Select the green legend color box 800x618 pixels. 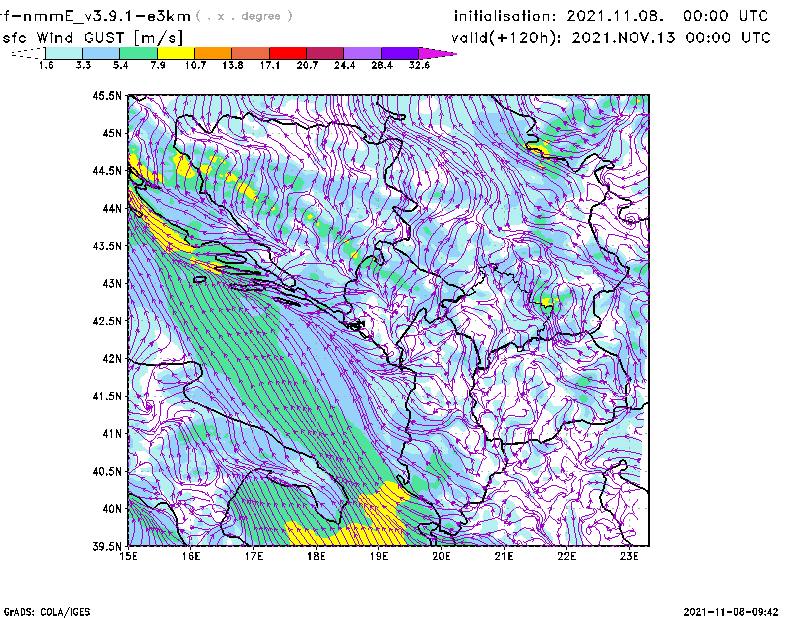pyautogui.click(x=140, y=53)
